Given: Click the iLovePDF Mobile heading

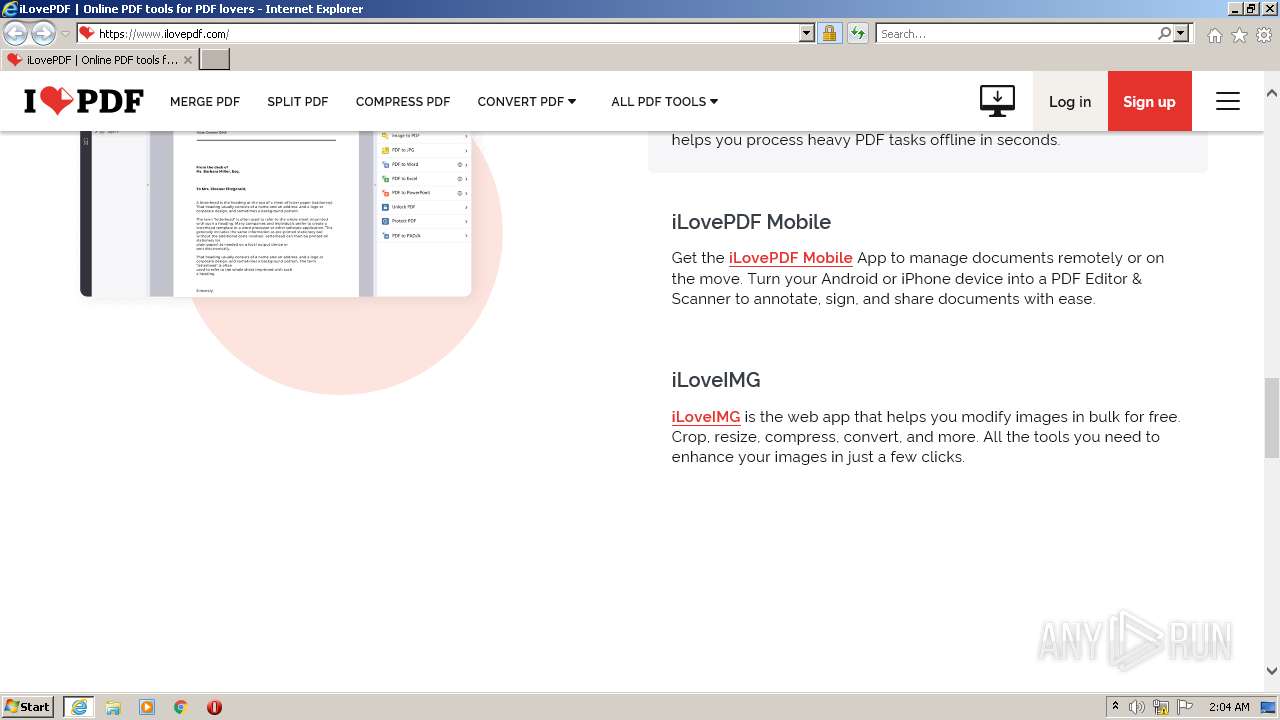Looking at the screenshot, I should click(751, 222).
